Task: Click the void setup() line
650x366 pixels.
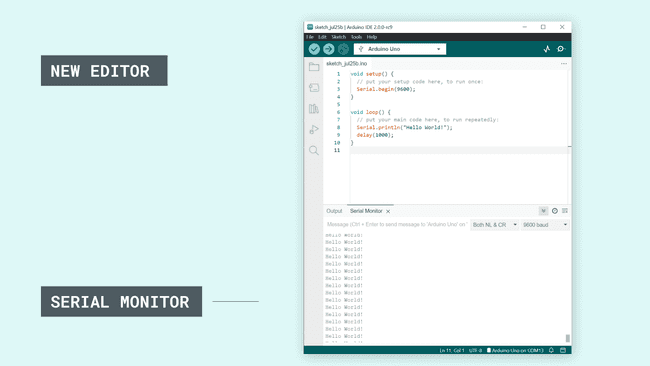Action: [x=372, y=74]
